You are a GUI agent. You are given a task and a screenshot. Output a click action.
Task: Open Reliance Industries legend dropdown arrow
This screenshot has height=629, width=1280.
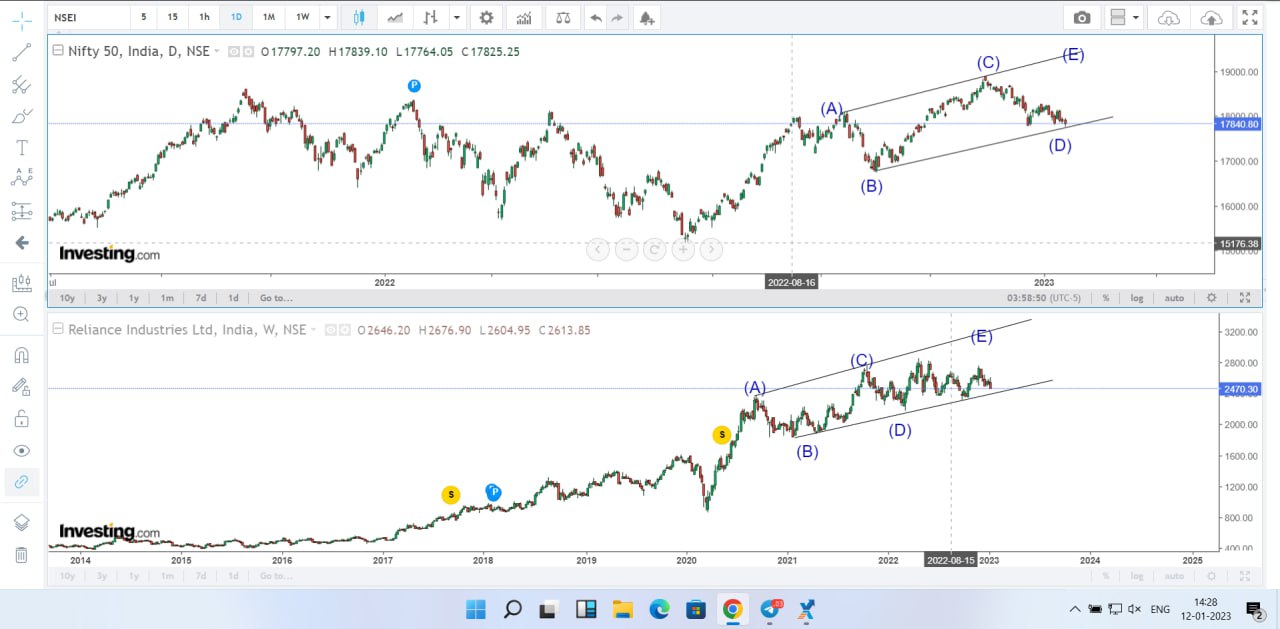[x=313, y=329]
